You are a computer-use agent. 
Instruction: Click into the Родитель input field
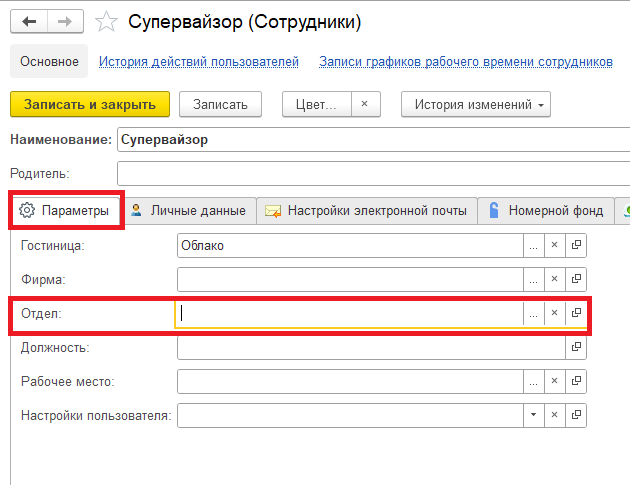374,173
